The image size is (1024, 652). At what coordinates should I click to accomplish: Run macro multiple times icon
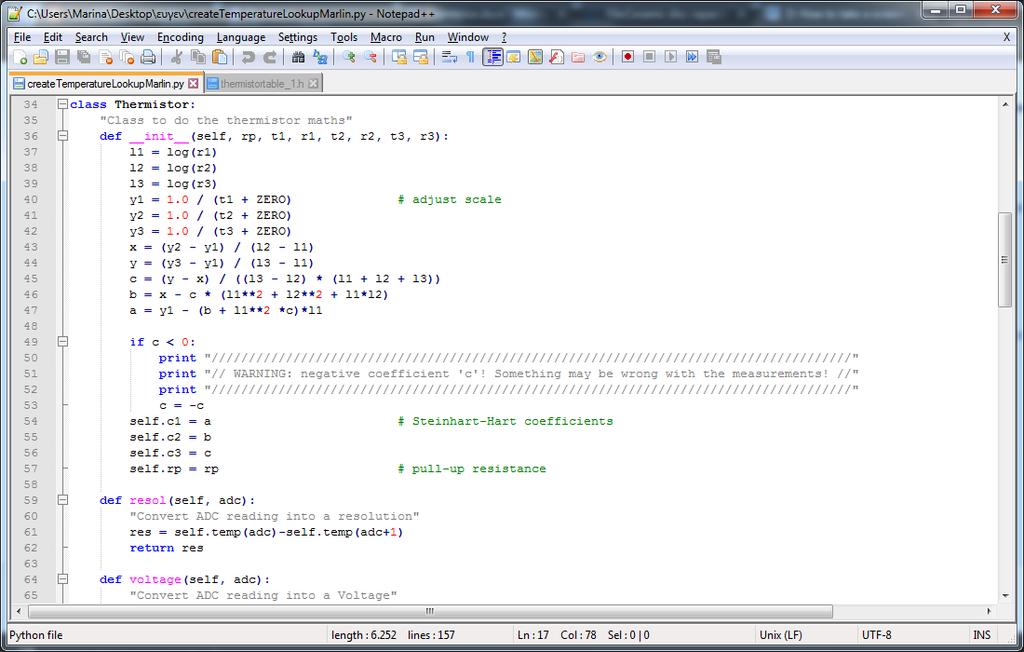(692, 57)
